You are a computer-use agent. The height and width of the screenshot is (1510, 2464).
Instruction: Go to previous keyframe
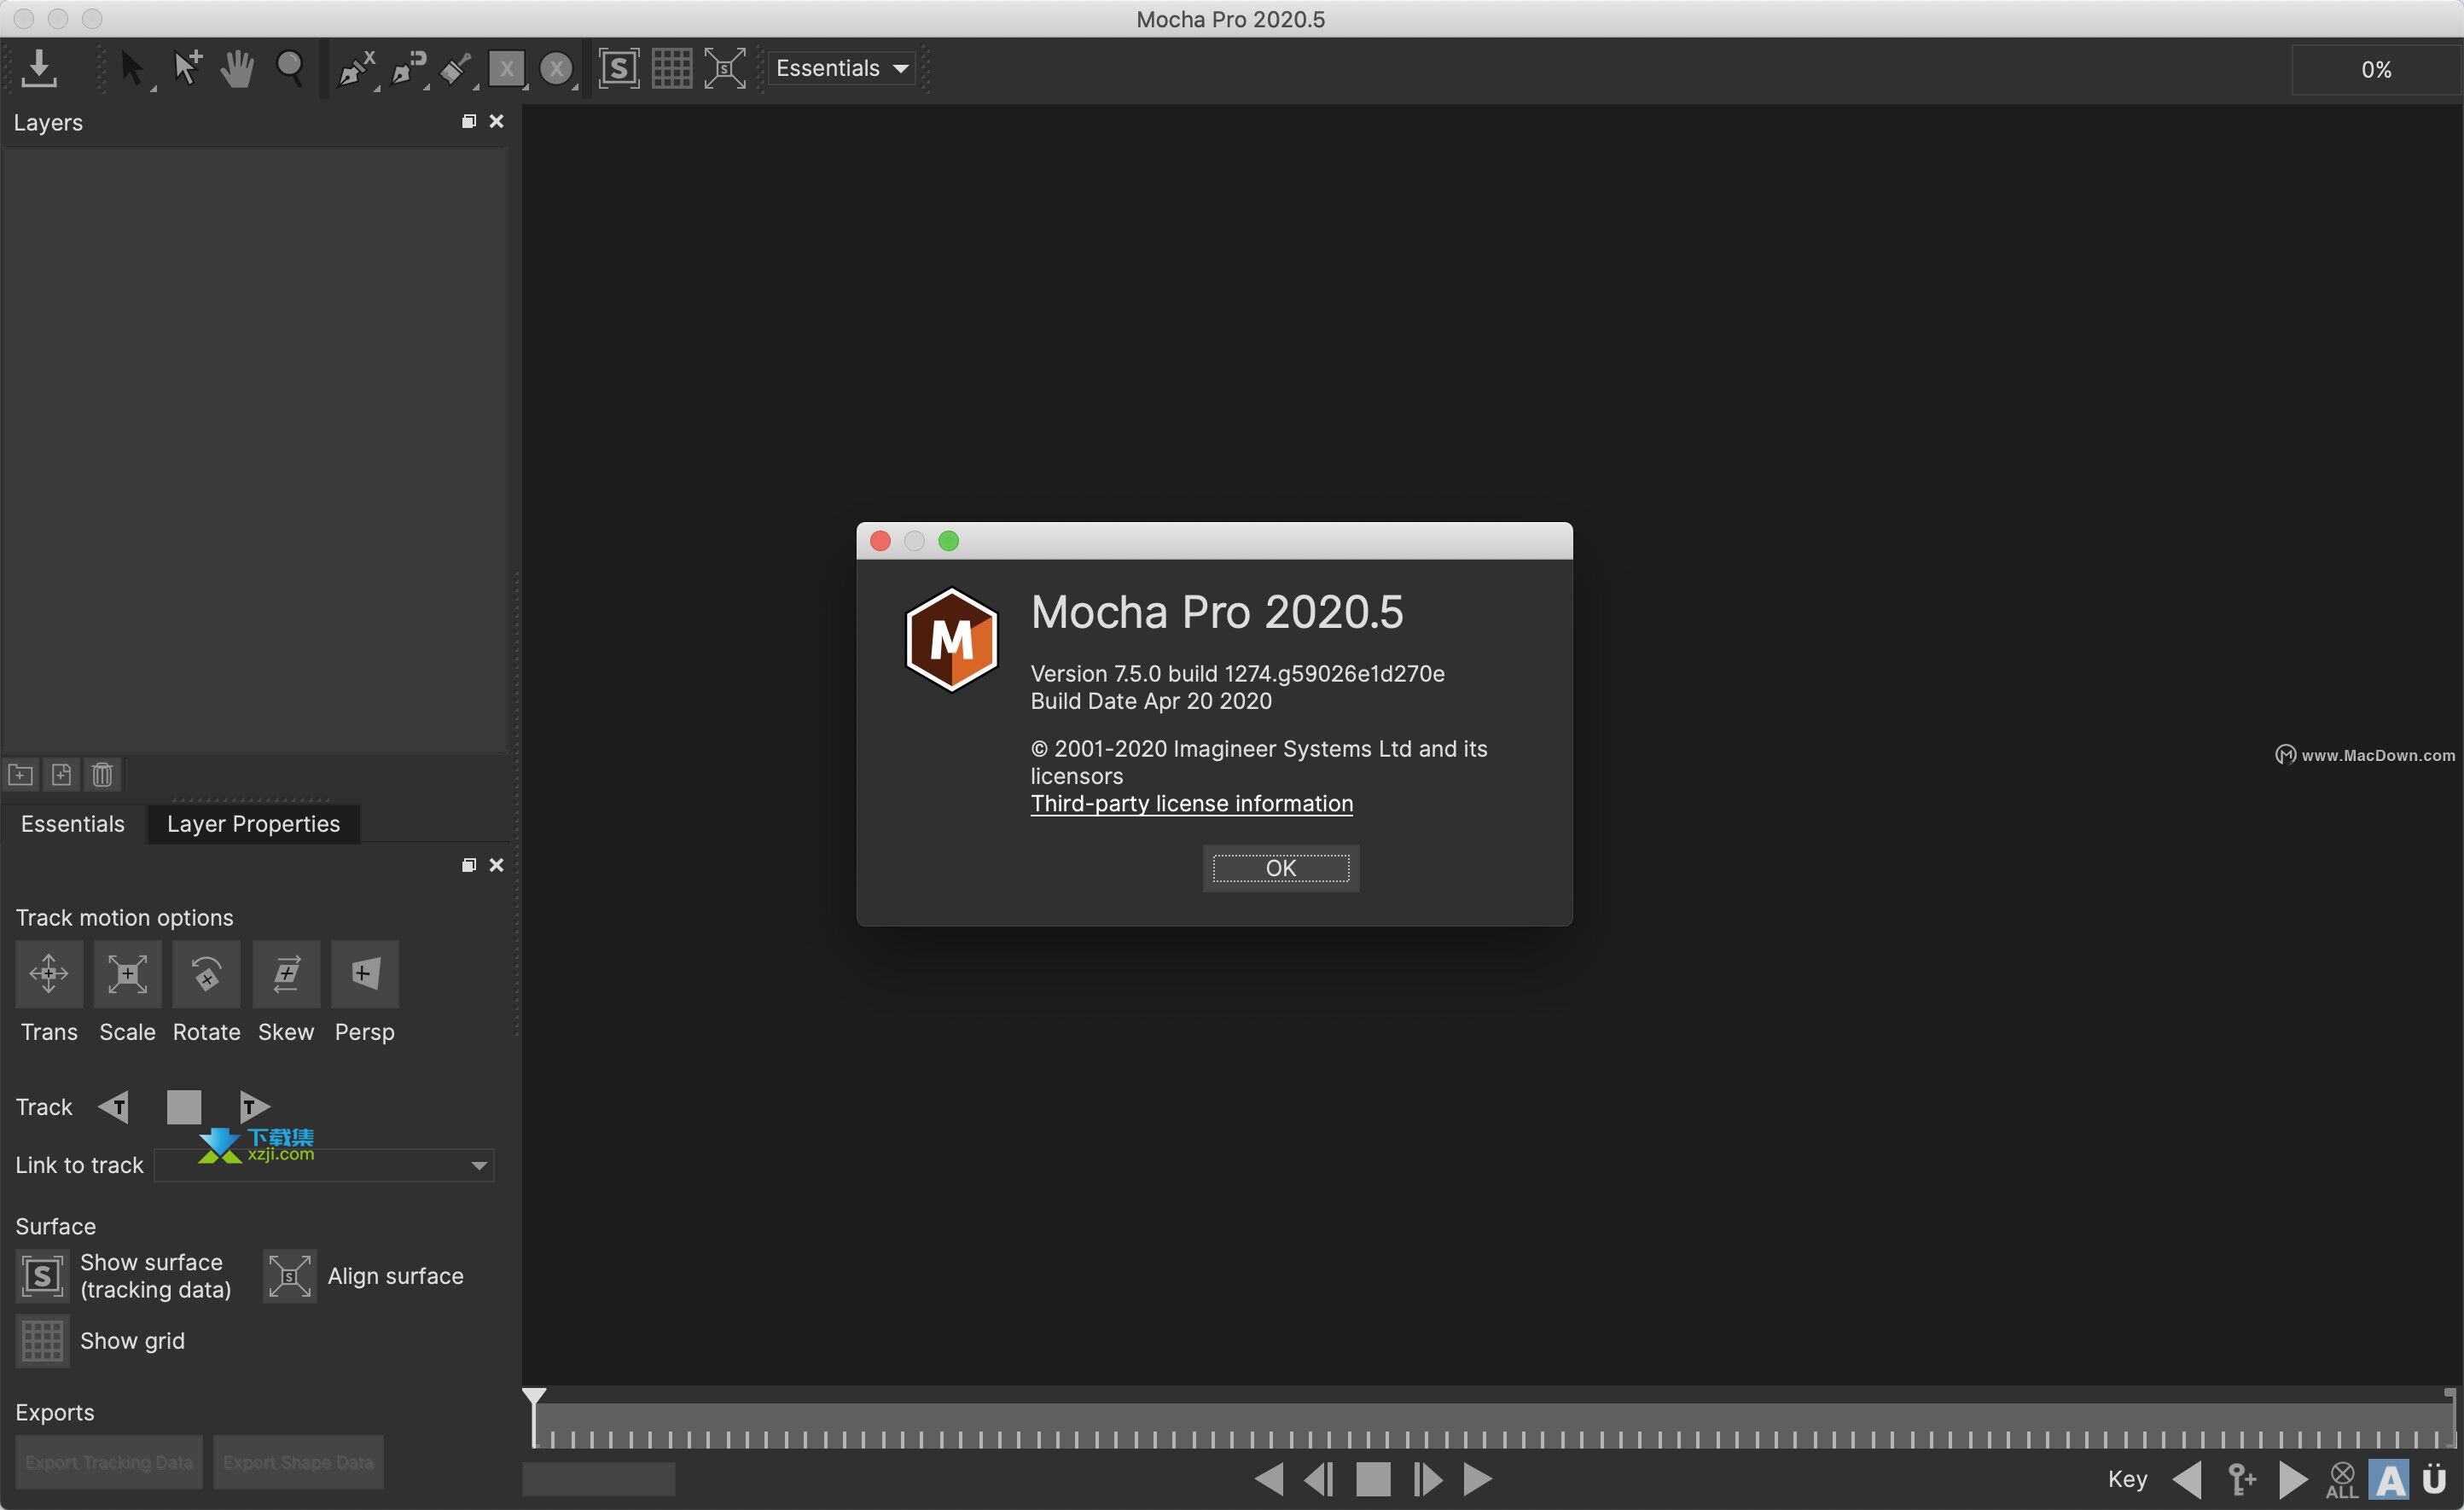(2188, 1480)
